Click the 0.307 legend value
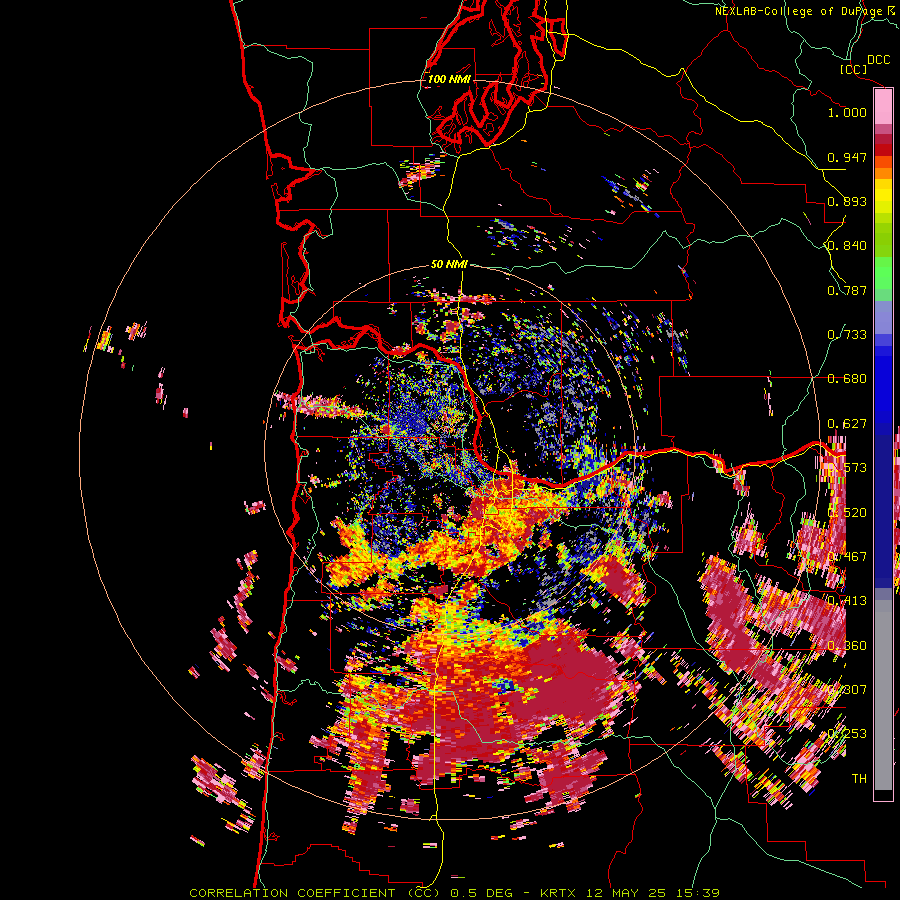The width and height of the screenshot is (900, 900). pos(847,689)
